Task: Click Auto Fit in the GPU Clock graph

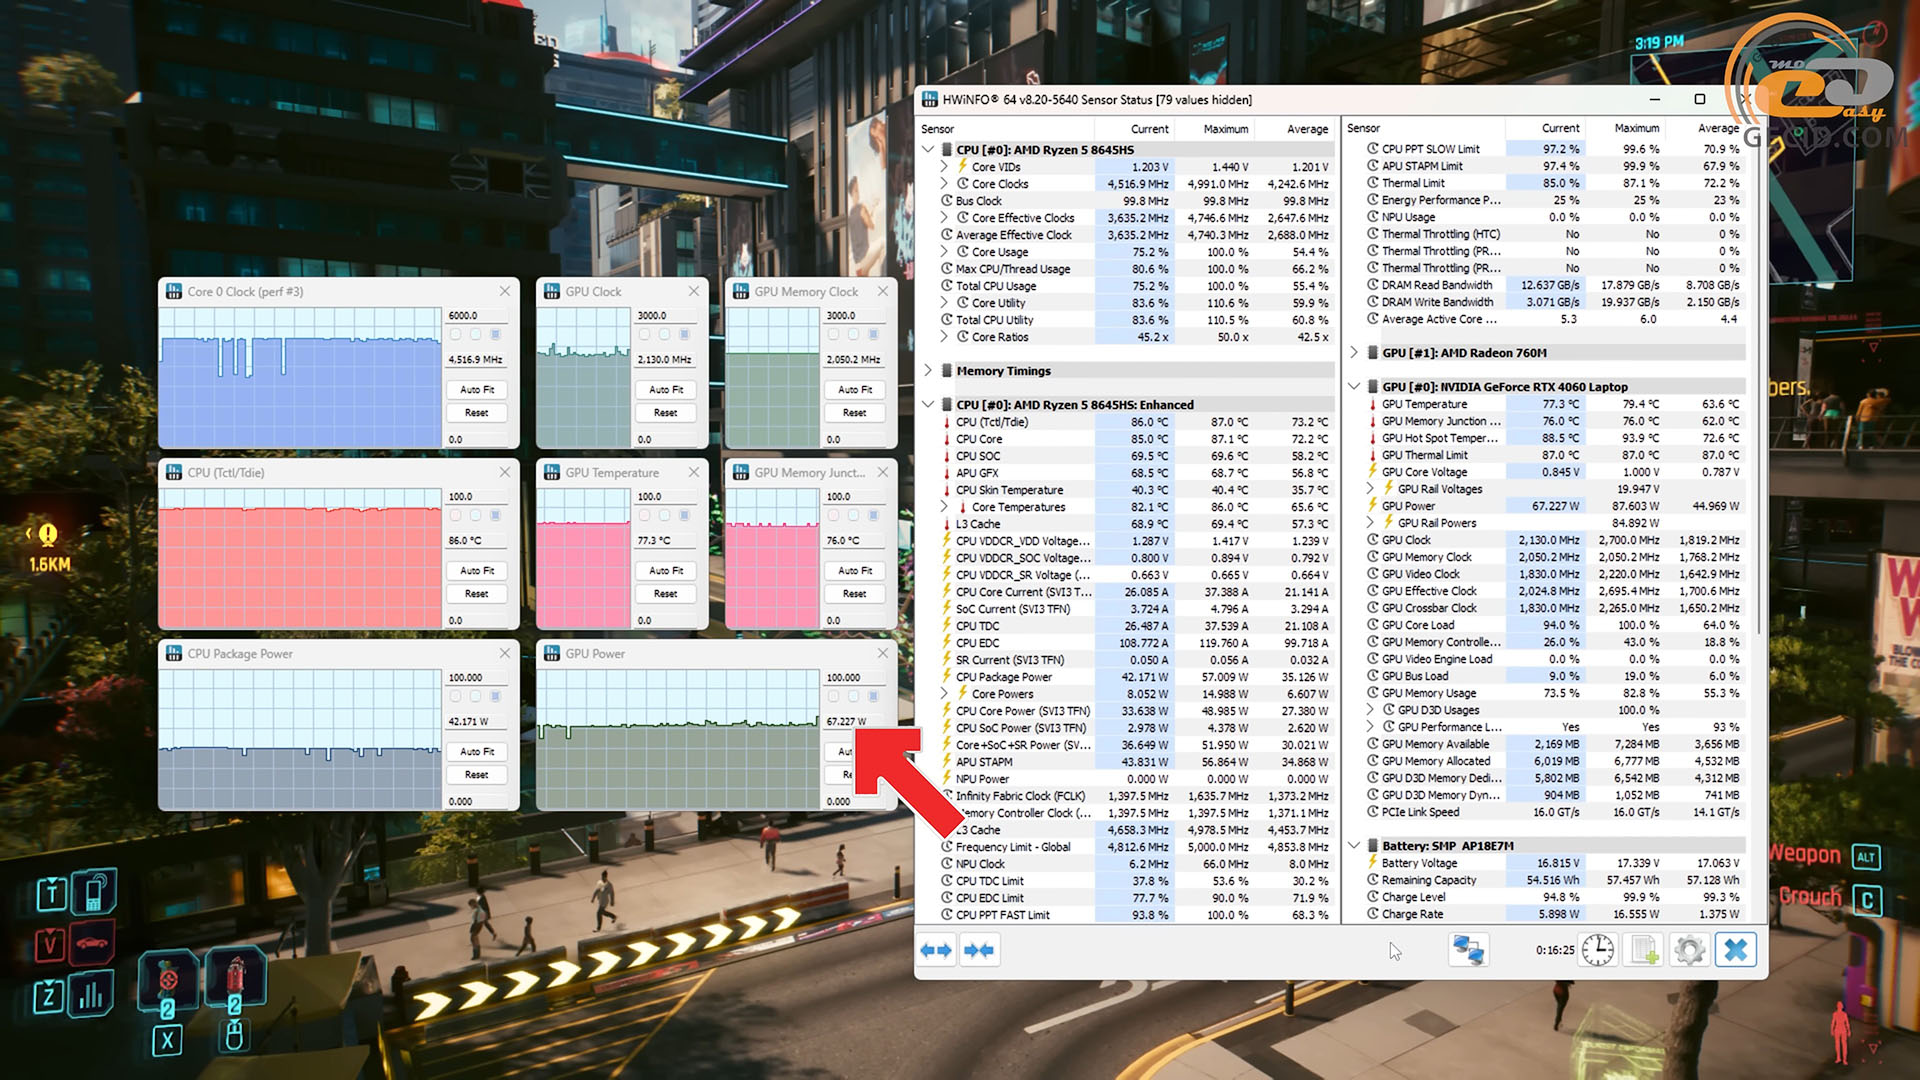Action: click(666, 389)
